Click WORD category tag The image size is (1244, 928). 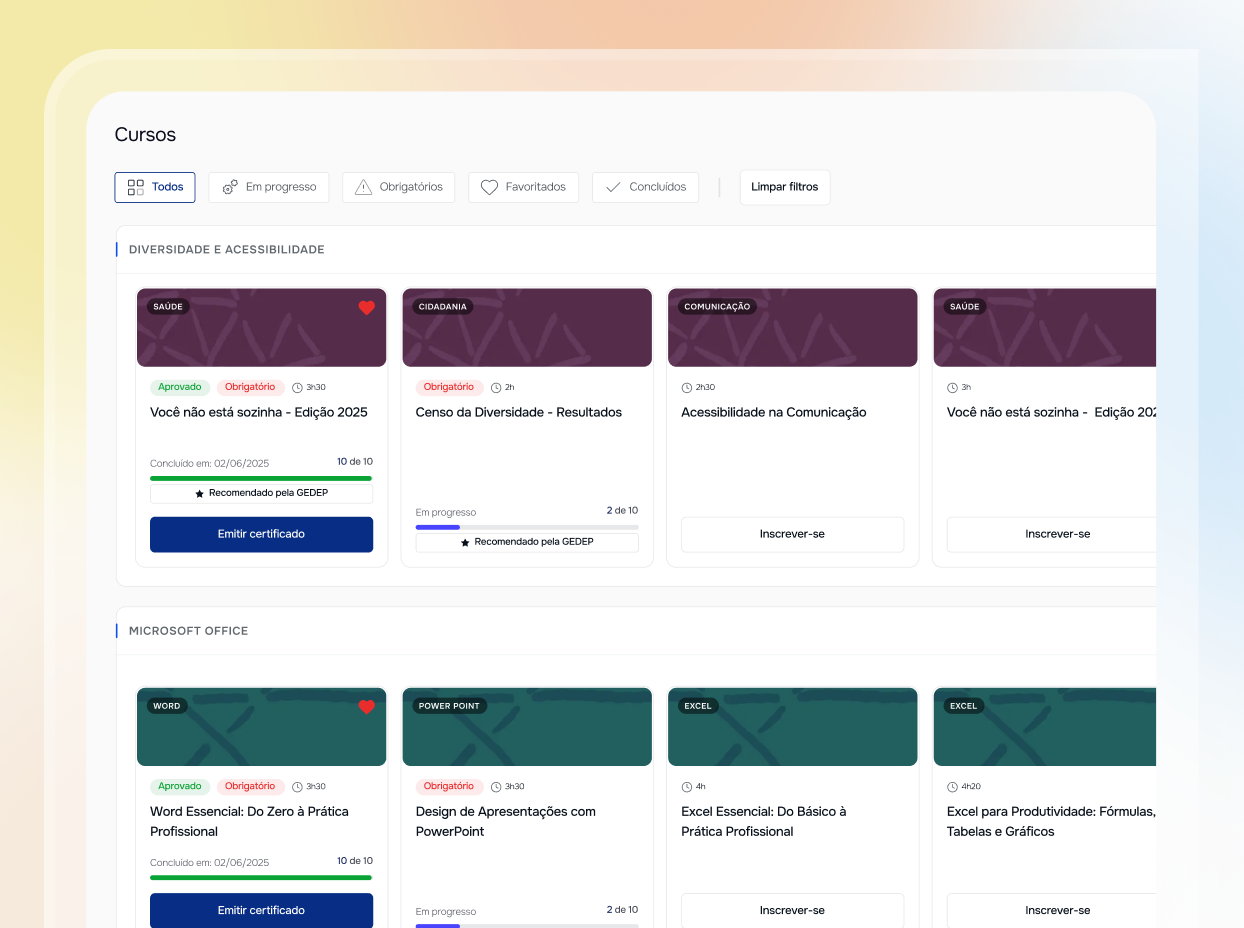click(x=167, y=706)
